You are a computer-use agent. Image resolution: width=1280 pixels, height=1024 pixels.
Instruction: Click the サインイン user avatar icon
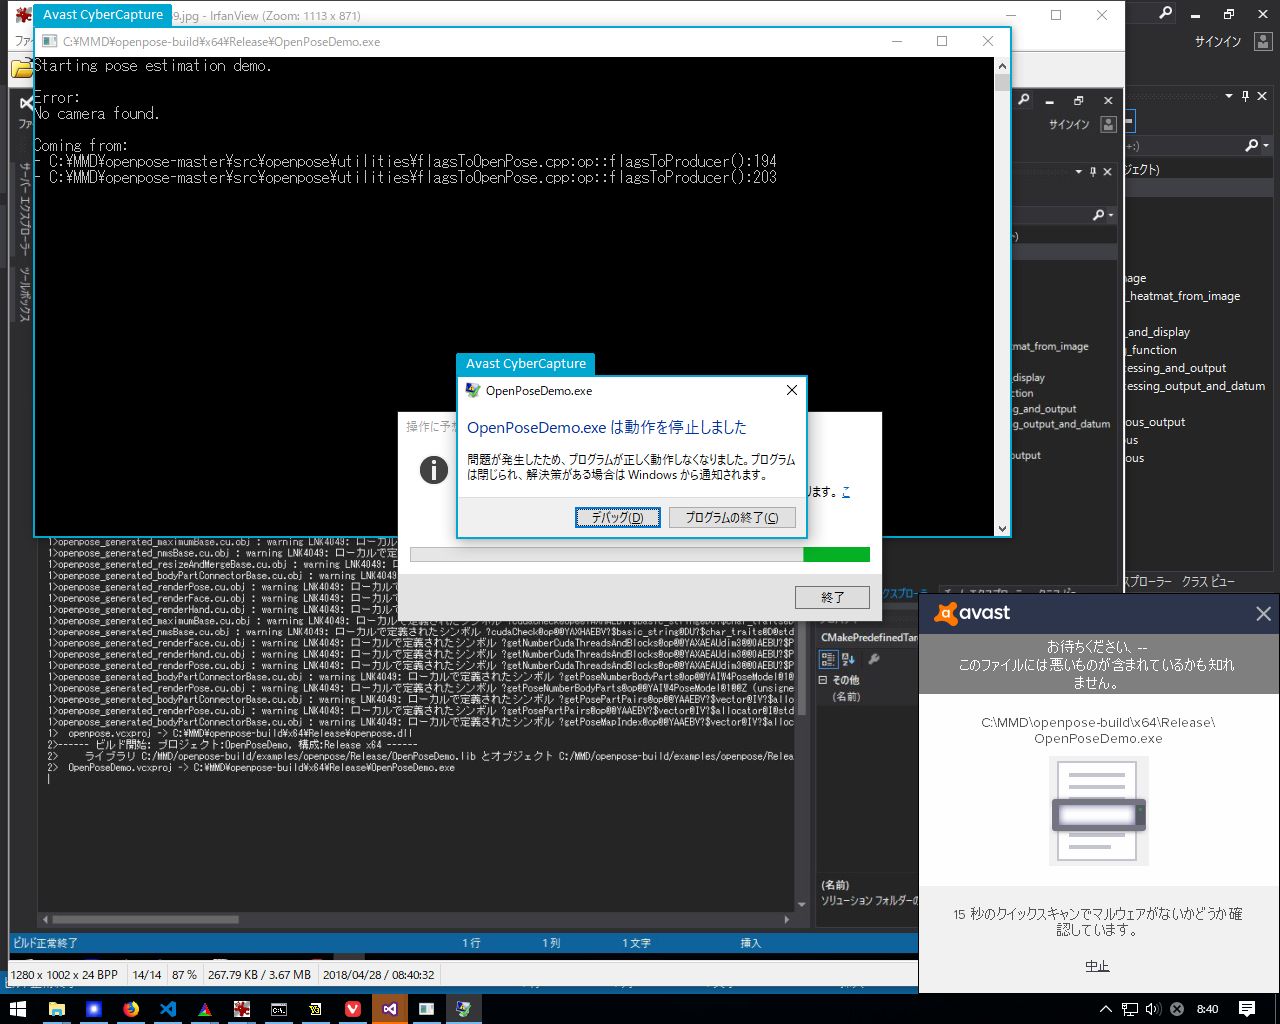1263,41
